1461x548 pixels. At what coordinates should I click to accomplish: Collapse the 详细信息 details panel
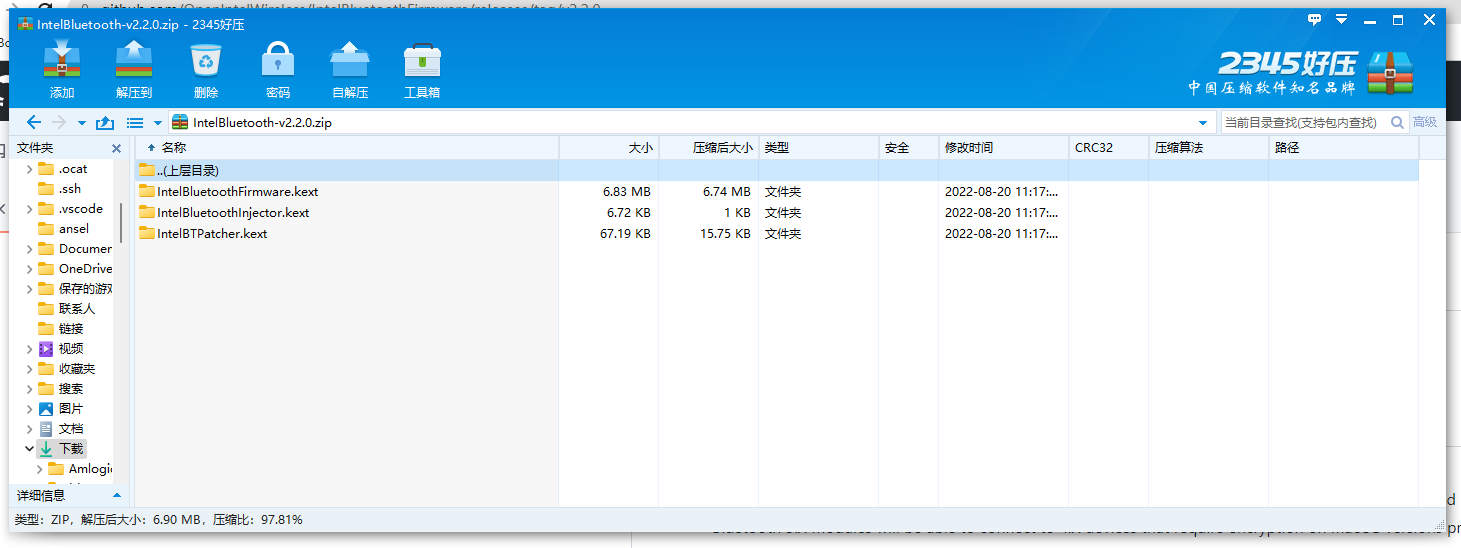point(116,495)
